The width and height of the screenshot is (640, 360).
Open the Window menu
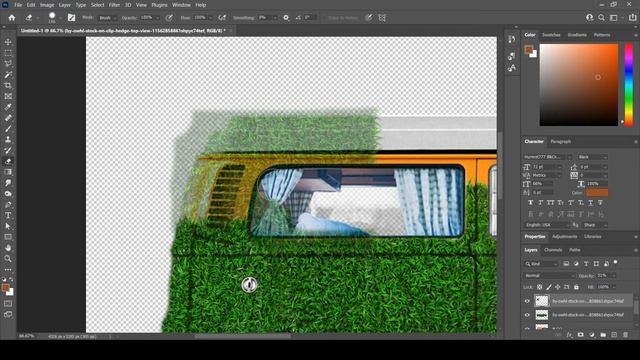(x=181, y=5)
